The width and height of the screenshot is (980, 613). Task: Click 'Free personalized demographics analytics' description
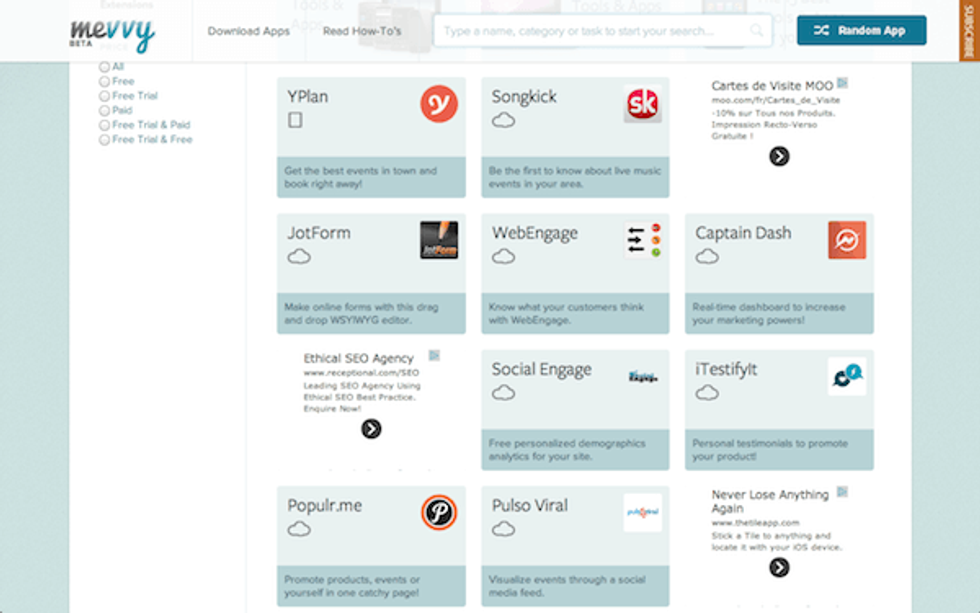567,450
